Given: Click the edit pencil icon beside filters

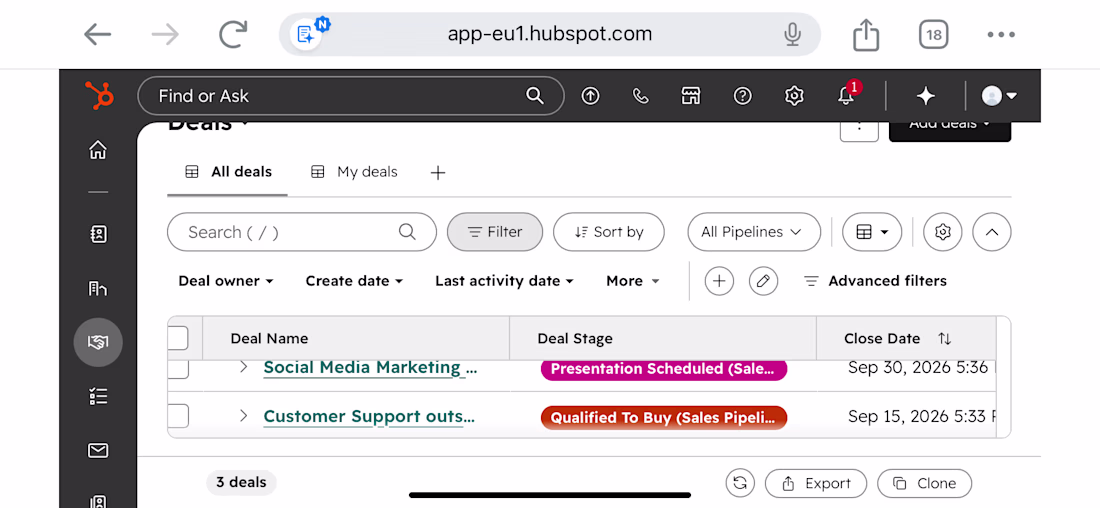Looking at the screenshot, I should [x=763, y=281].
